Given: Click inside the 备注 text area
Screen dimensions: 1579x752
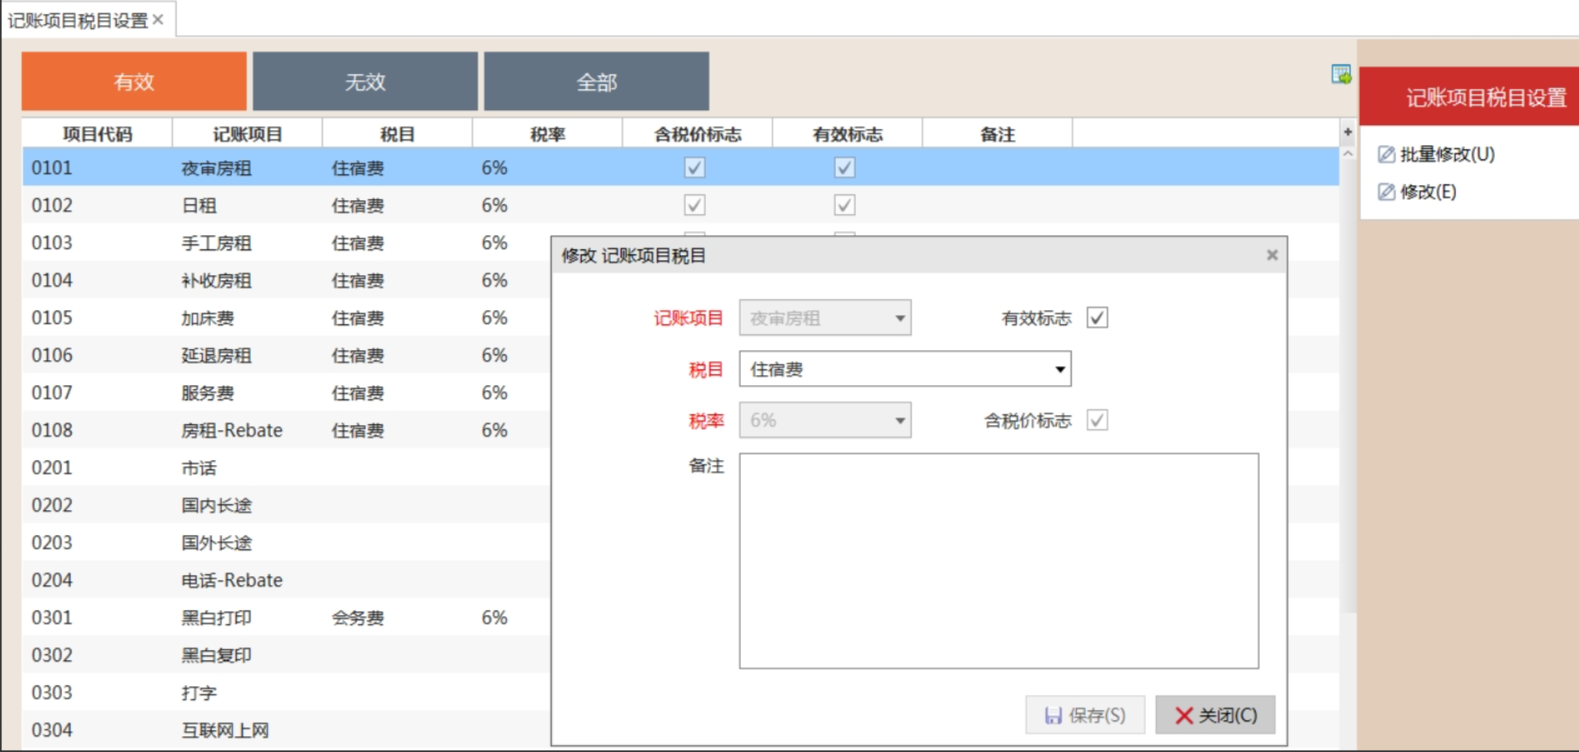Looking at the screenshot, I should pos(998,560).
